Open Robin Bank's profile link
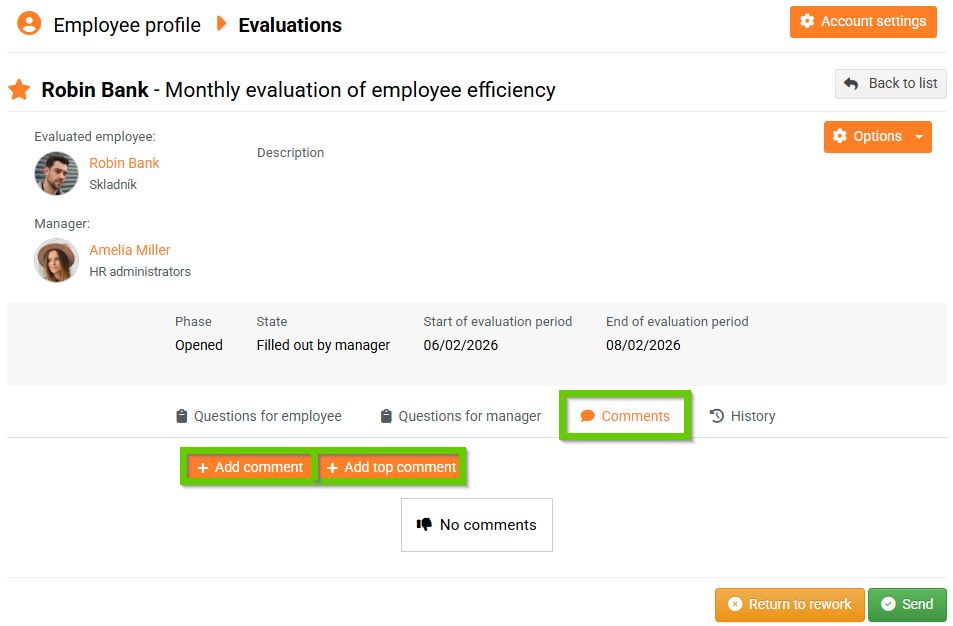Image resolution: width=953 pixels, height=626 pixels. (x=124, y=163)
